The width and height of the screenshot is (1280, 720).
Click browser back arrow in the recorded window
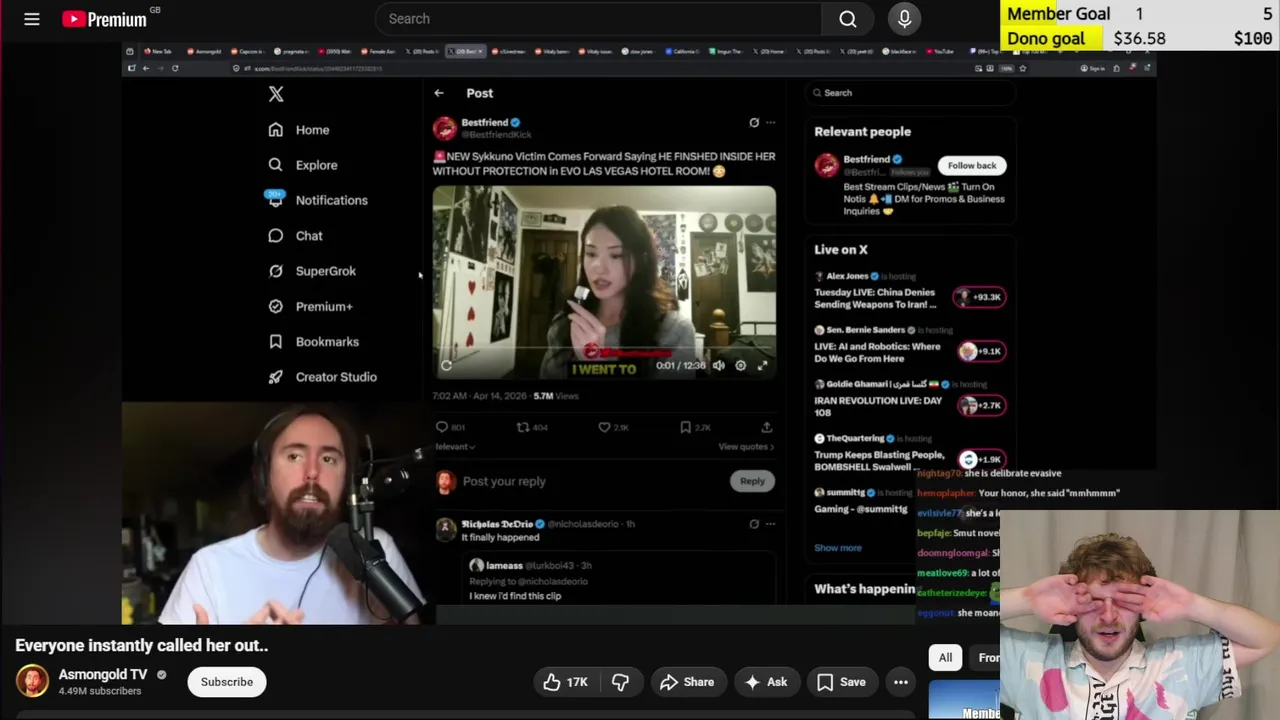pos(146,68)
